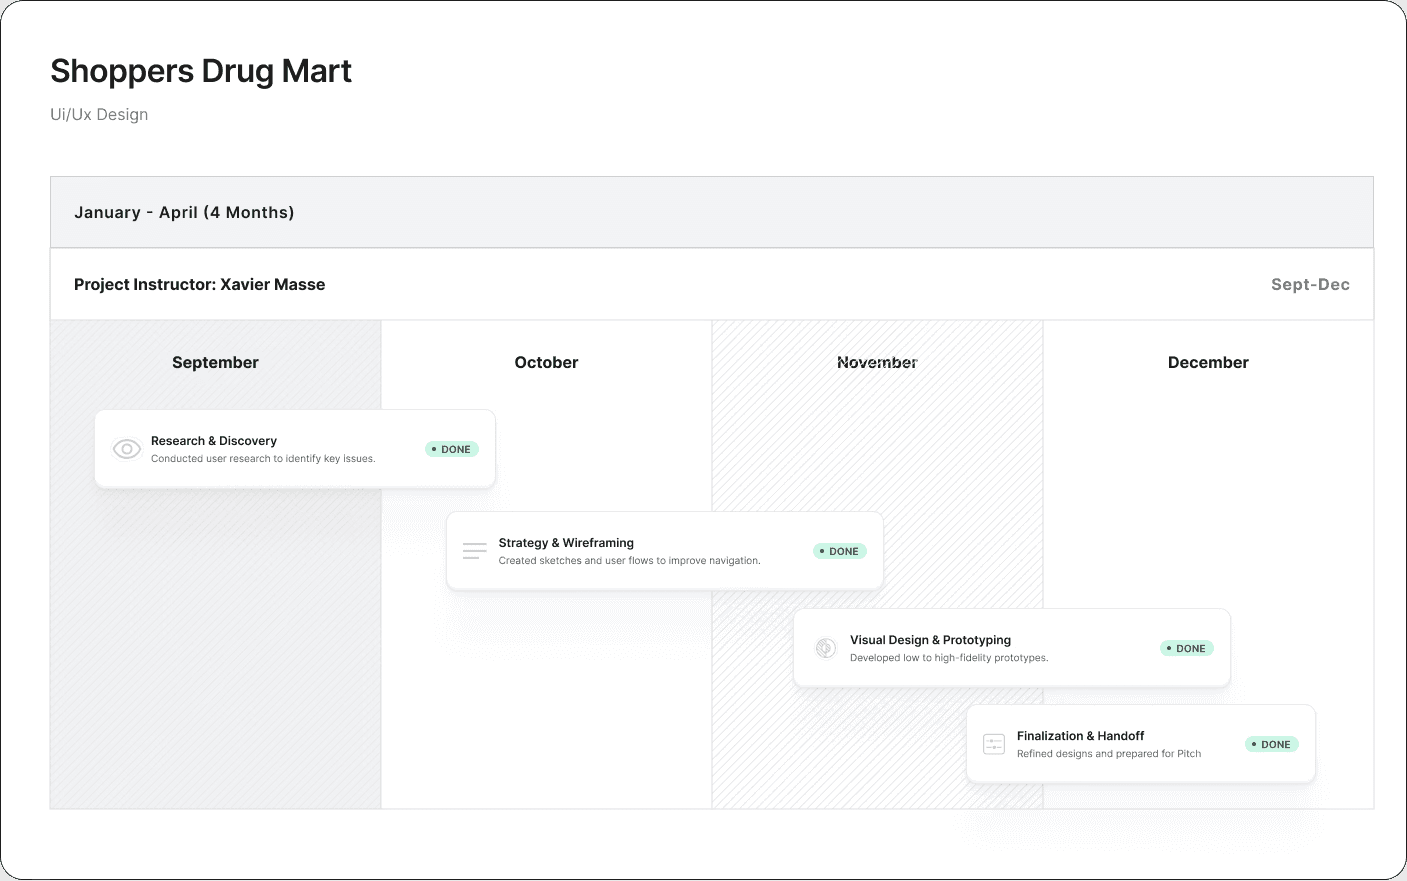1407x881 pixels.
Task: Click the fingerprint icon on Visual Design & Prototyping
Action: [x=825, y=648]
